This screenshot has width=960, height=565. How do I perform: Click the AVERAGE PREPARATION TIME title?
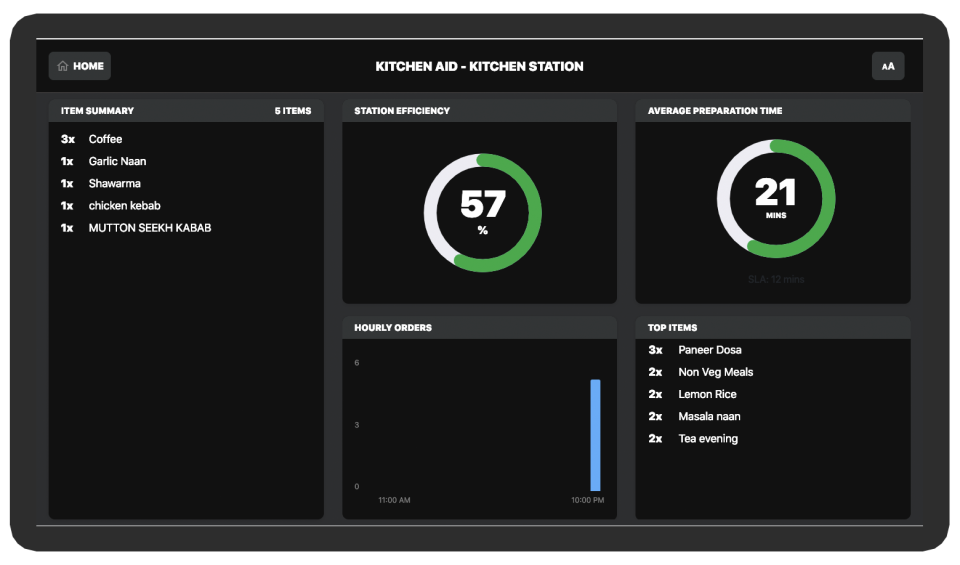click(x=714, y=111)
